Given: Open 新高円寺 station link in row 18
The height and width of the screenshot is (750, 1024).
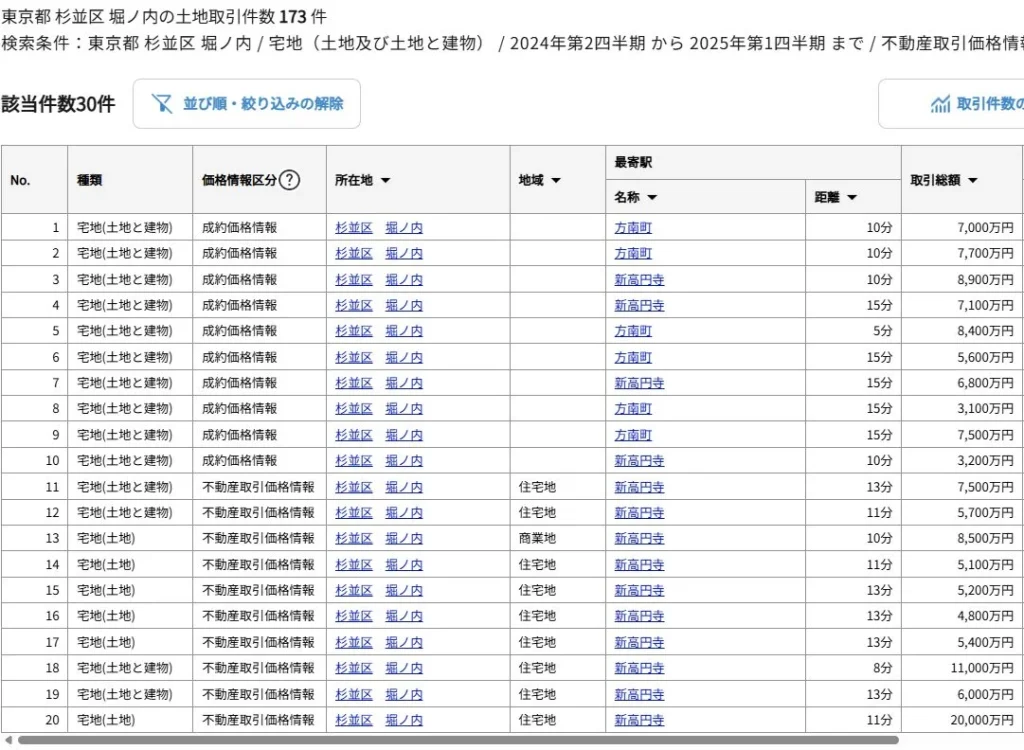Looking at the screenshot, I should click(x=639, y=668).
